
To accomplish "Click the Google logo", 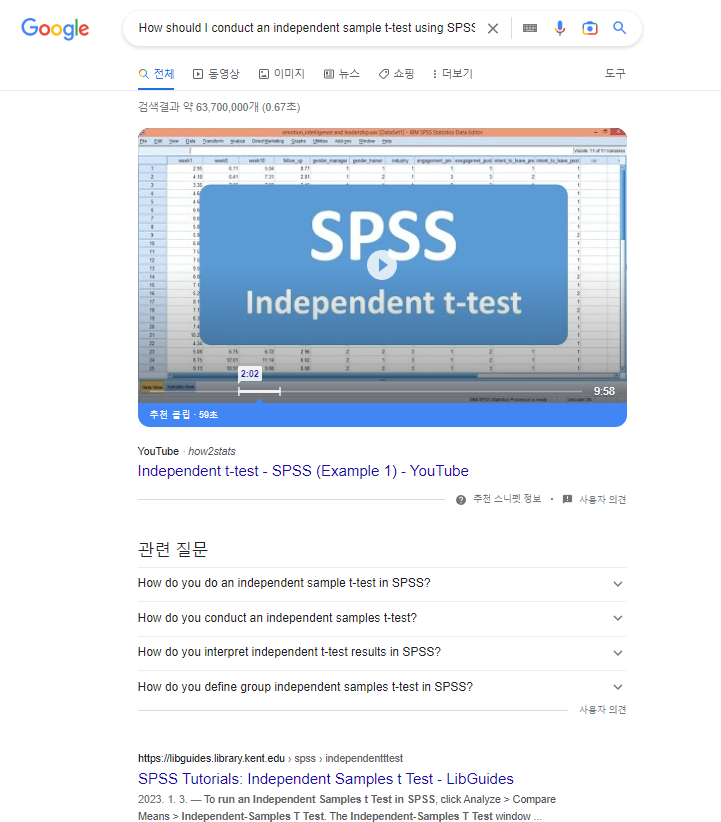I will [x=55, y=28].
